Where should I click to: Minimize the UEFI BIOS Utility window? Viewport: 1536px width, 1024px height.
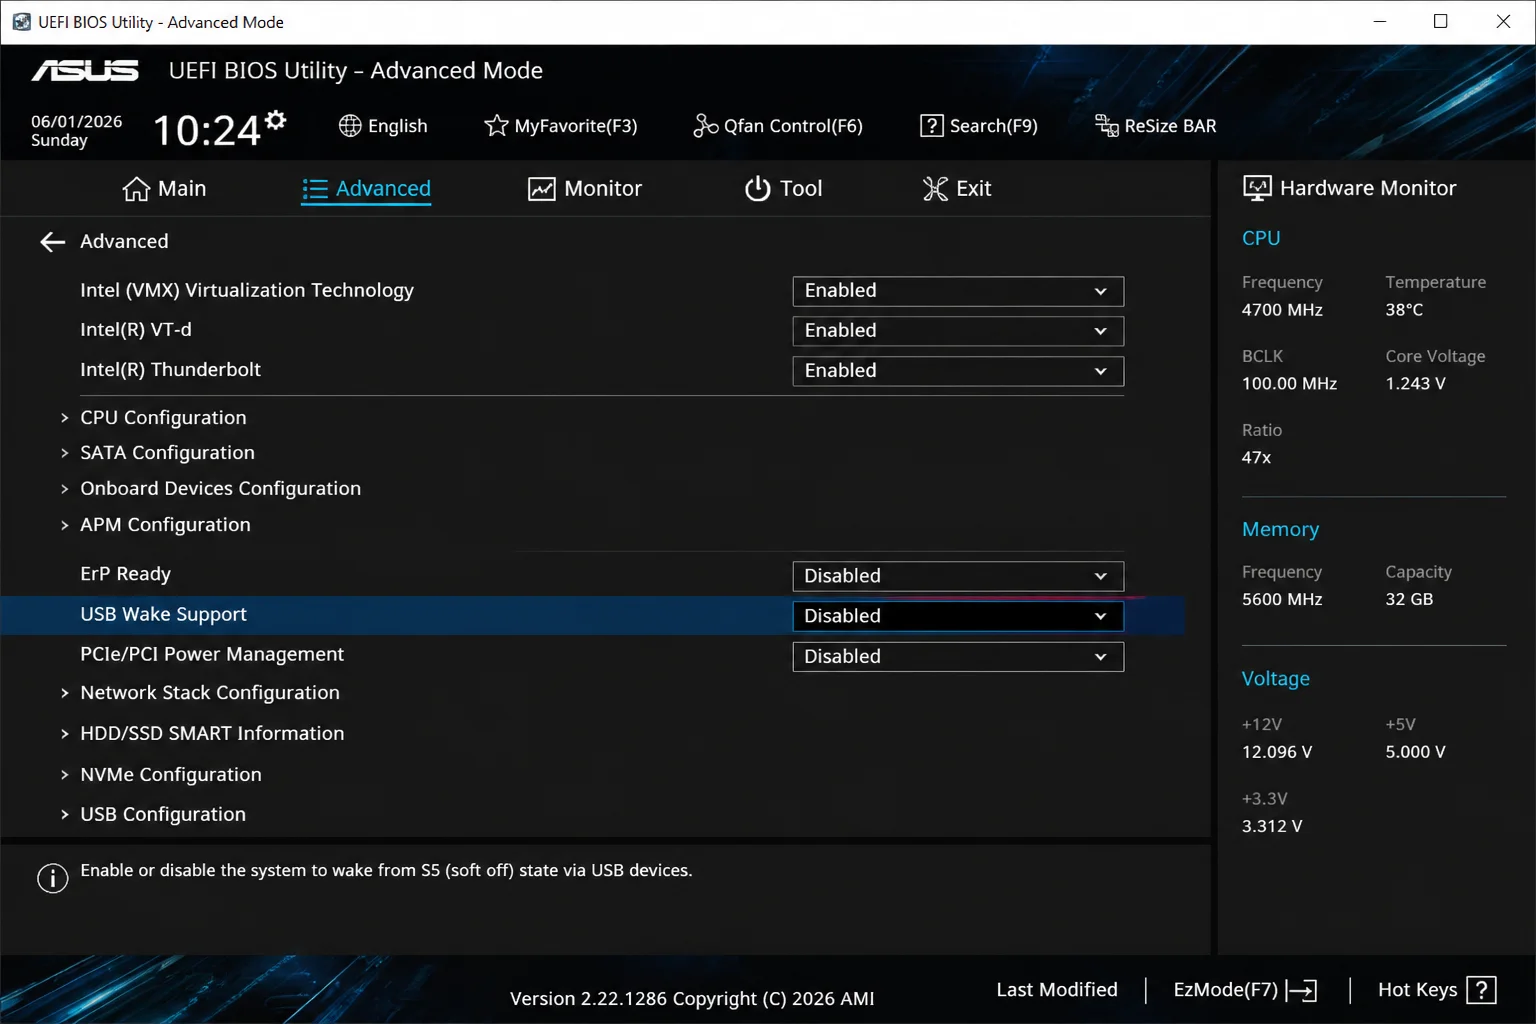1380,22
